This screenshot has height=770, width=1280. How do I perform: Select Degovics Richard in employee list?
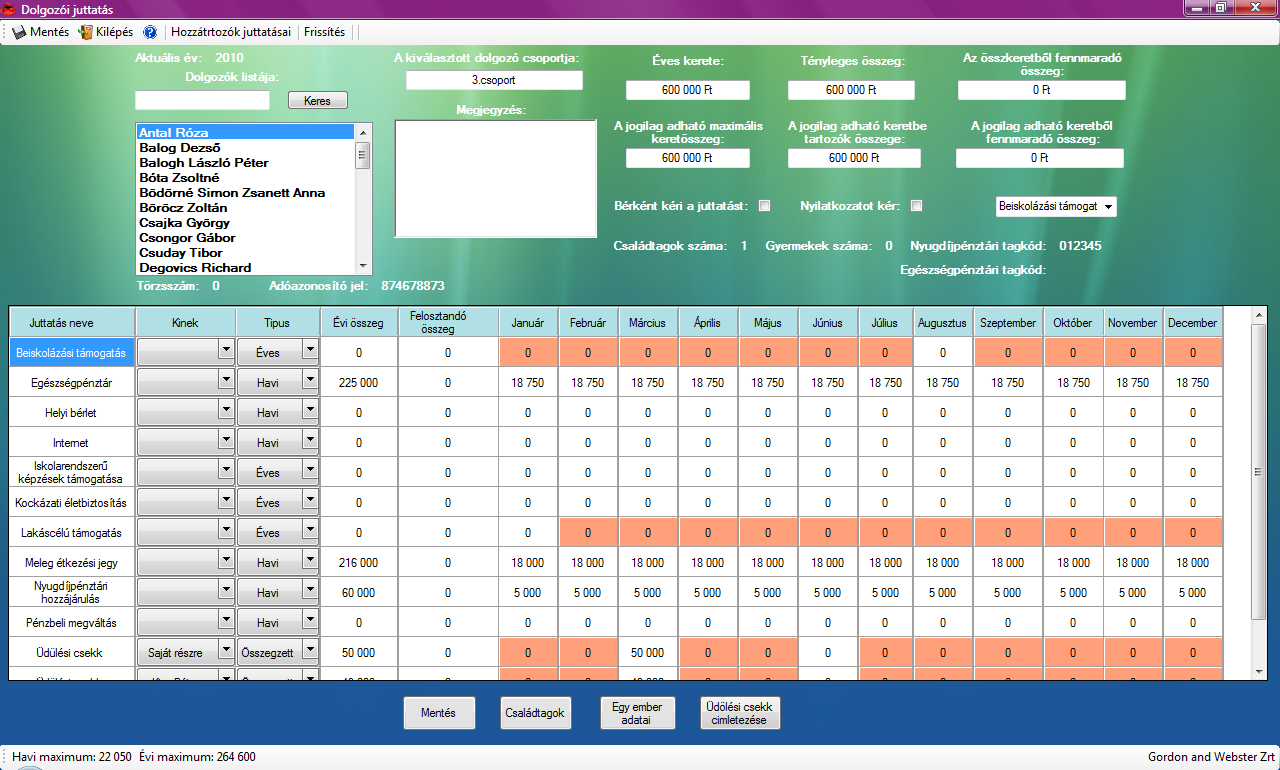point(245,267)
